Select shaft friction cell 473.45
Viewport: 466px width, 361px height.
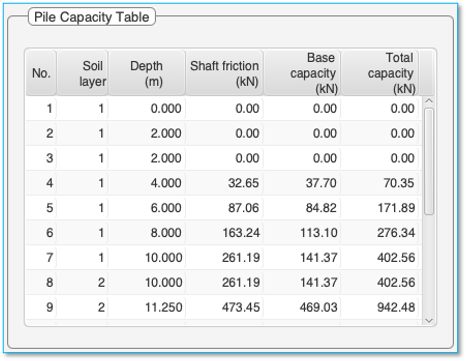(224, 307)
